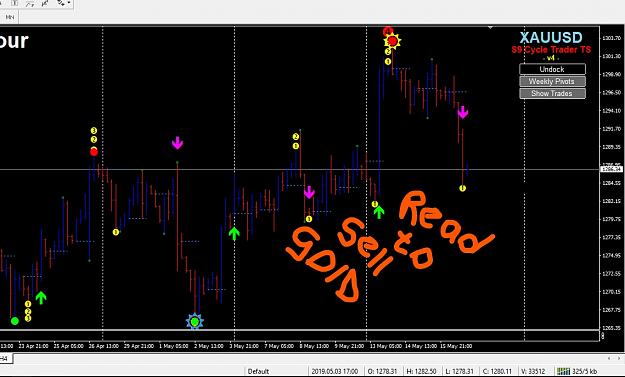Click the 26 Apr 13:00 time label

click(104, 346)
